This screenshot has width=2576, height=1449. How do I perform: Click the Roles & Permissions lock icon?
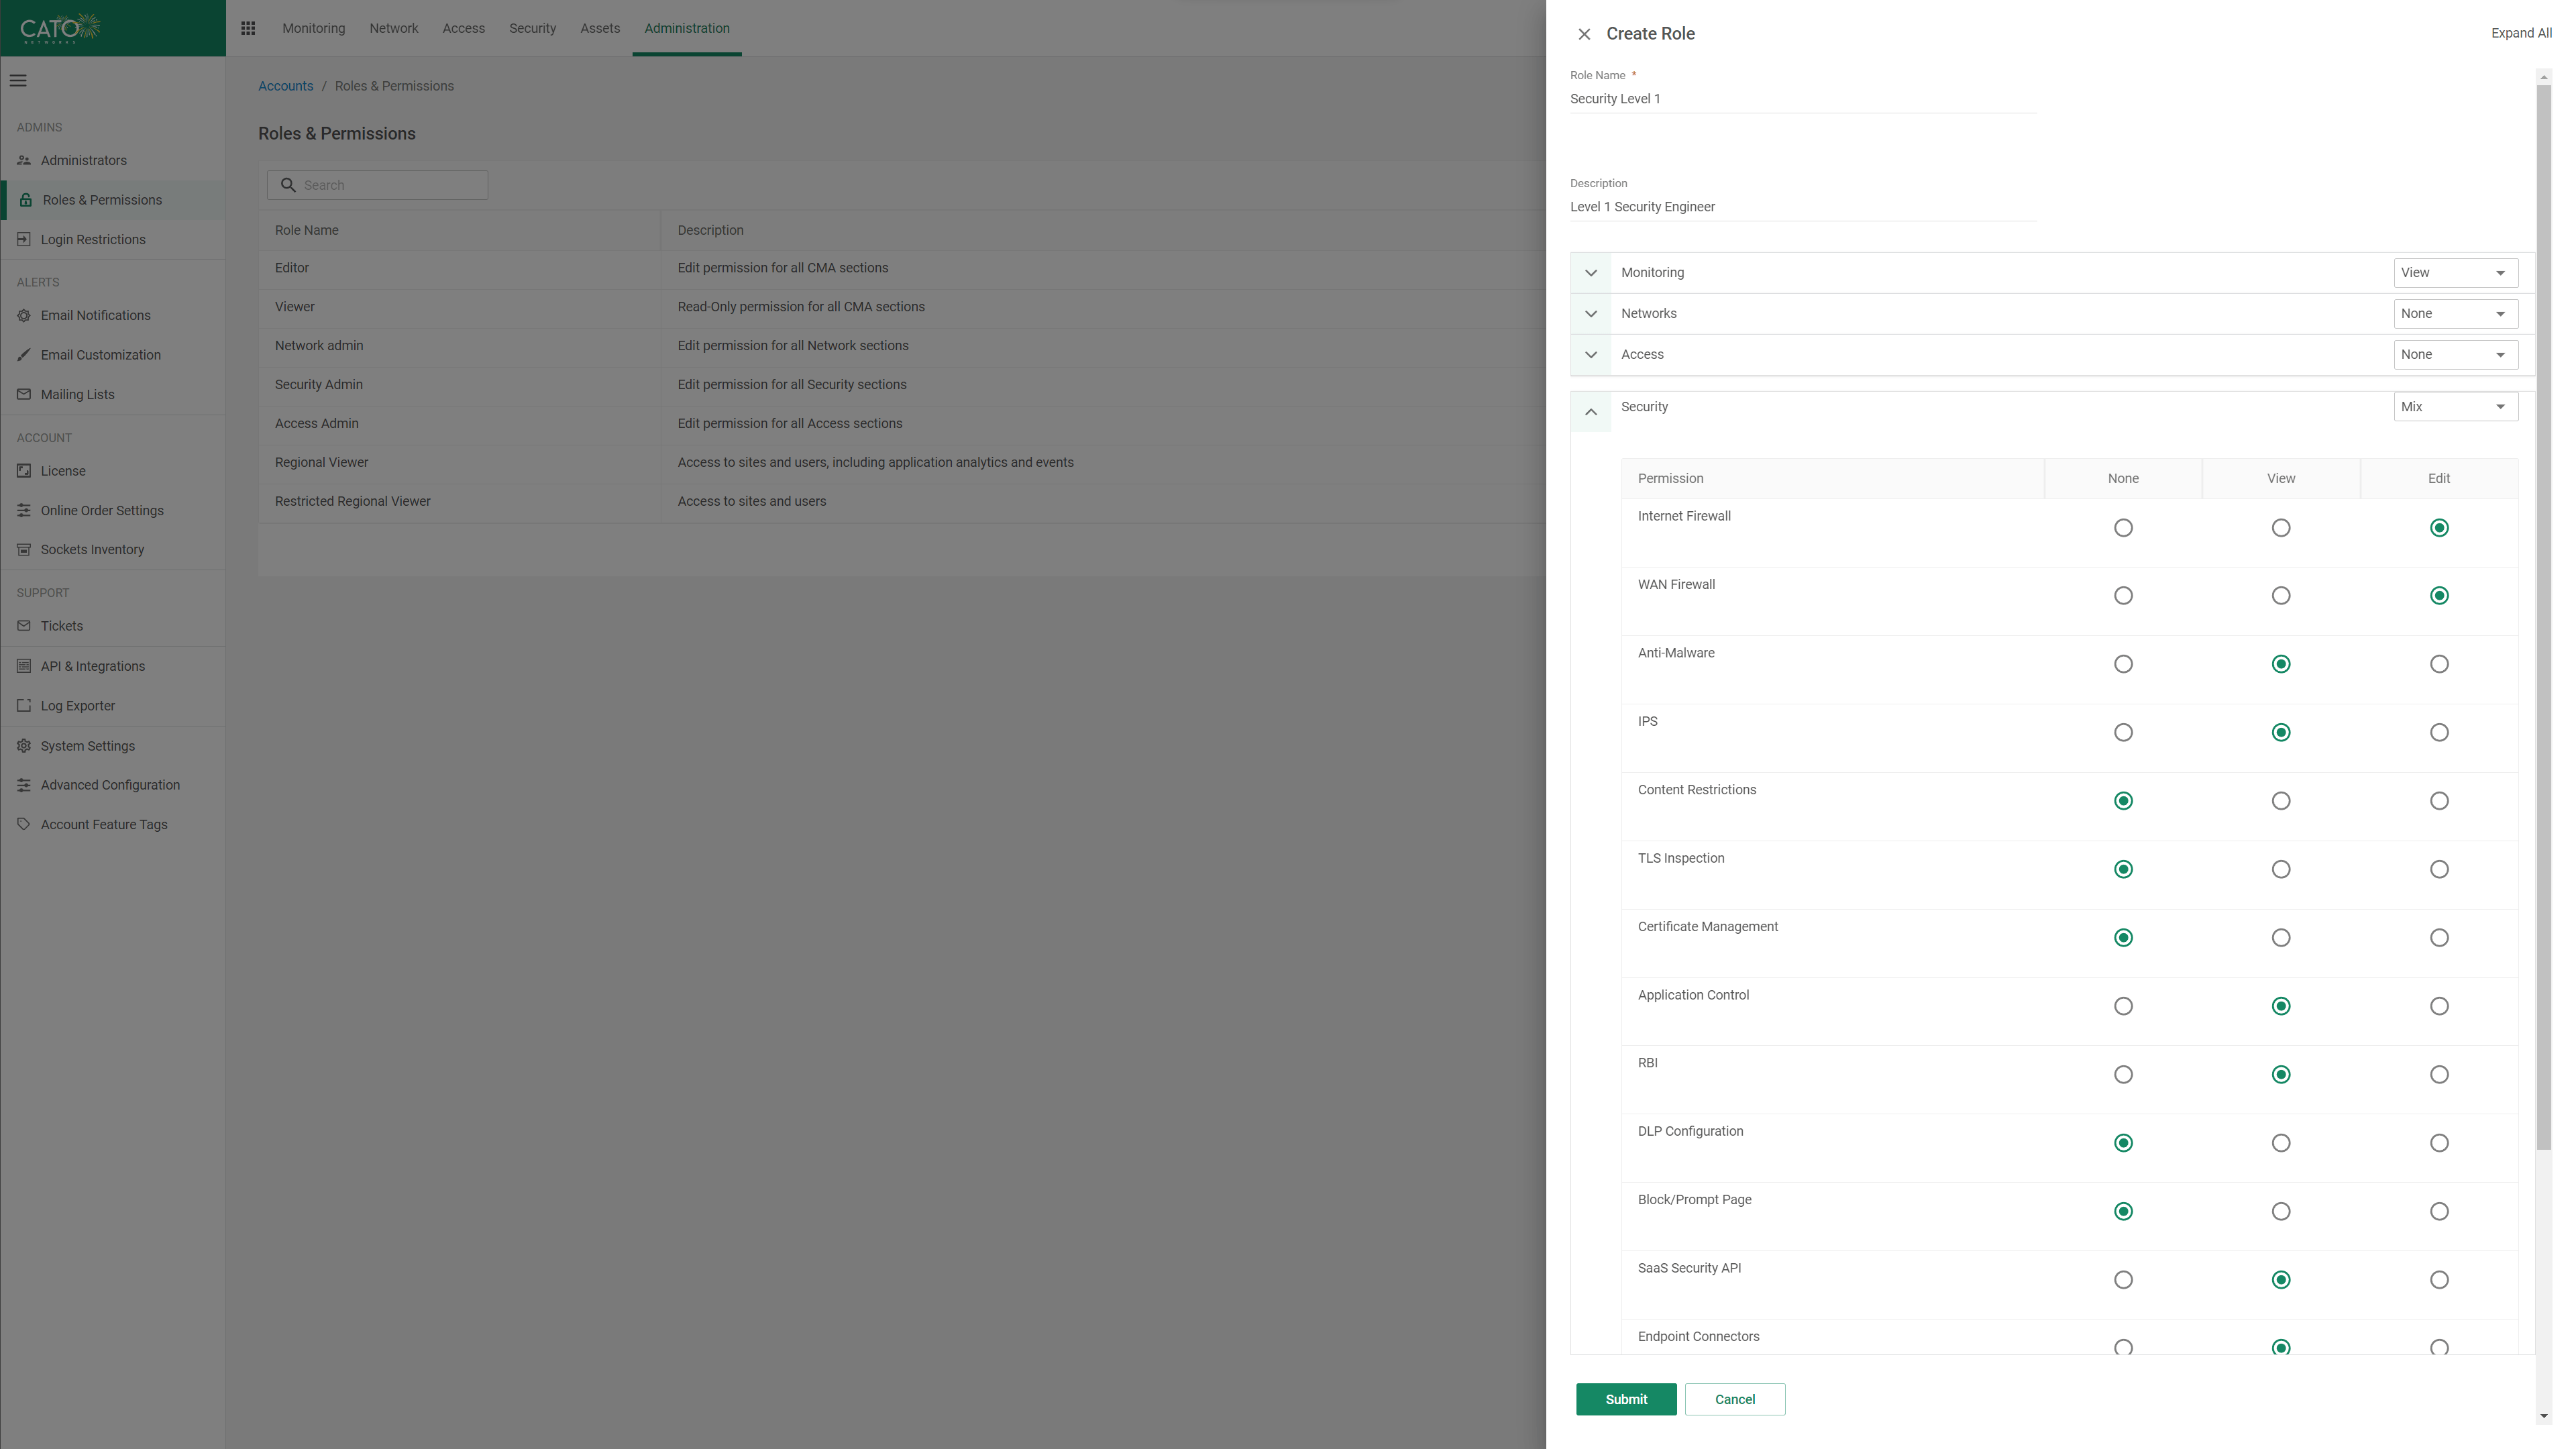[26, 200]
